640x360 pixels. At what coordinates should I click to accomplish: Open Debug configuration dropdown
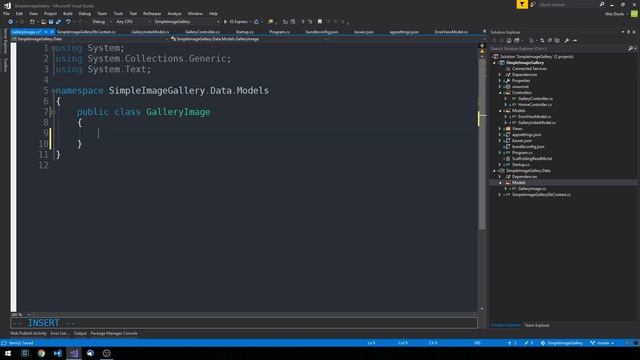point(102,22)
